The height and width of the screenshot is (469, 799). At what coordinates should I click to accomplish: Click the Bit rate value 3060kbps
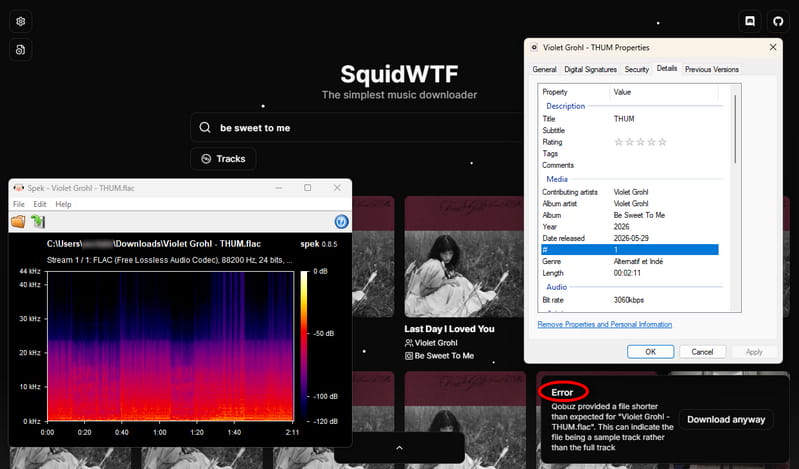pos(628,300)
